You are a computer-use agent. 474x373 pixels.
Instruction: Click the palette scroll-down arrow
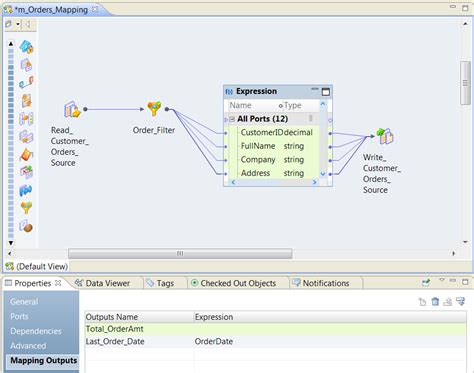pyautogui.click(x=11, y=243)
